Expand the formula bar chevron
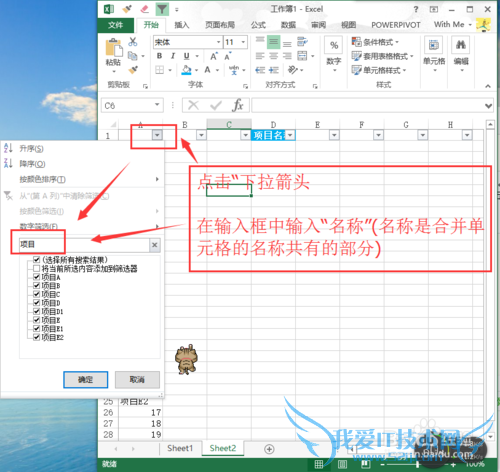Viewport: 500px width, 472px height. 488,106
